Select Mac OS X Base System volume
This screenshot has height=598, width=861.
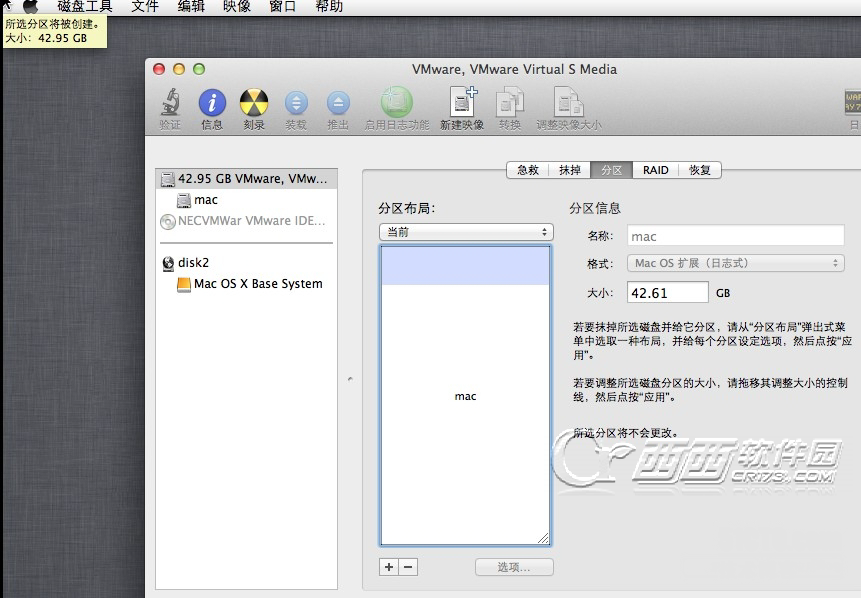point(247,284)
